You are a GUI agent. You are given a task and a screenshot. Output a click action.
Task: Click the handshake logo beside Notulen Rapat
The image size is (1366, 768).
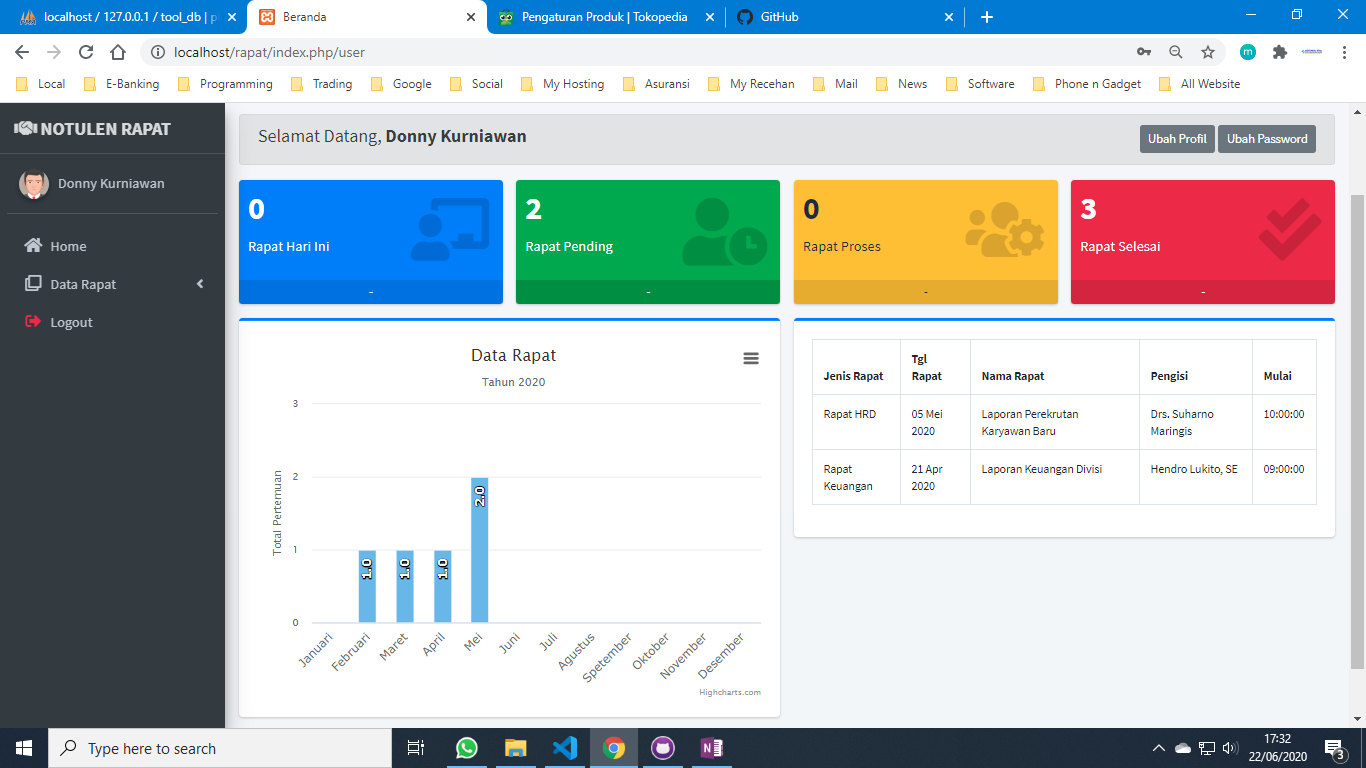click(x=25, y=129)
